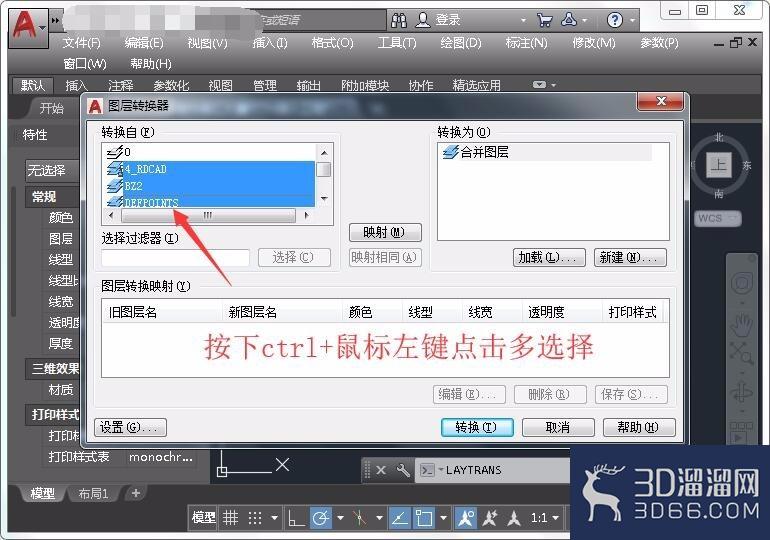Toggle the grid display icon in status bar
Viewport: 770px width, 540px height.
click(x=230, y=517)
